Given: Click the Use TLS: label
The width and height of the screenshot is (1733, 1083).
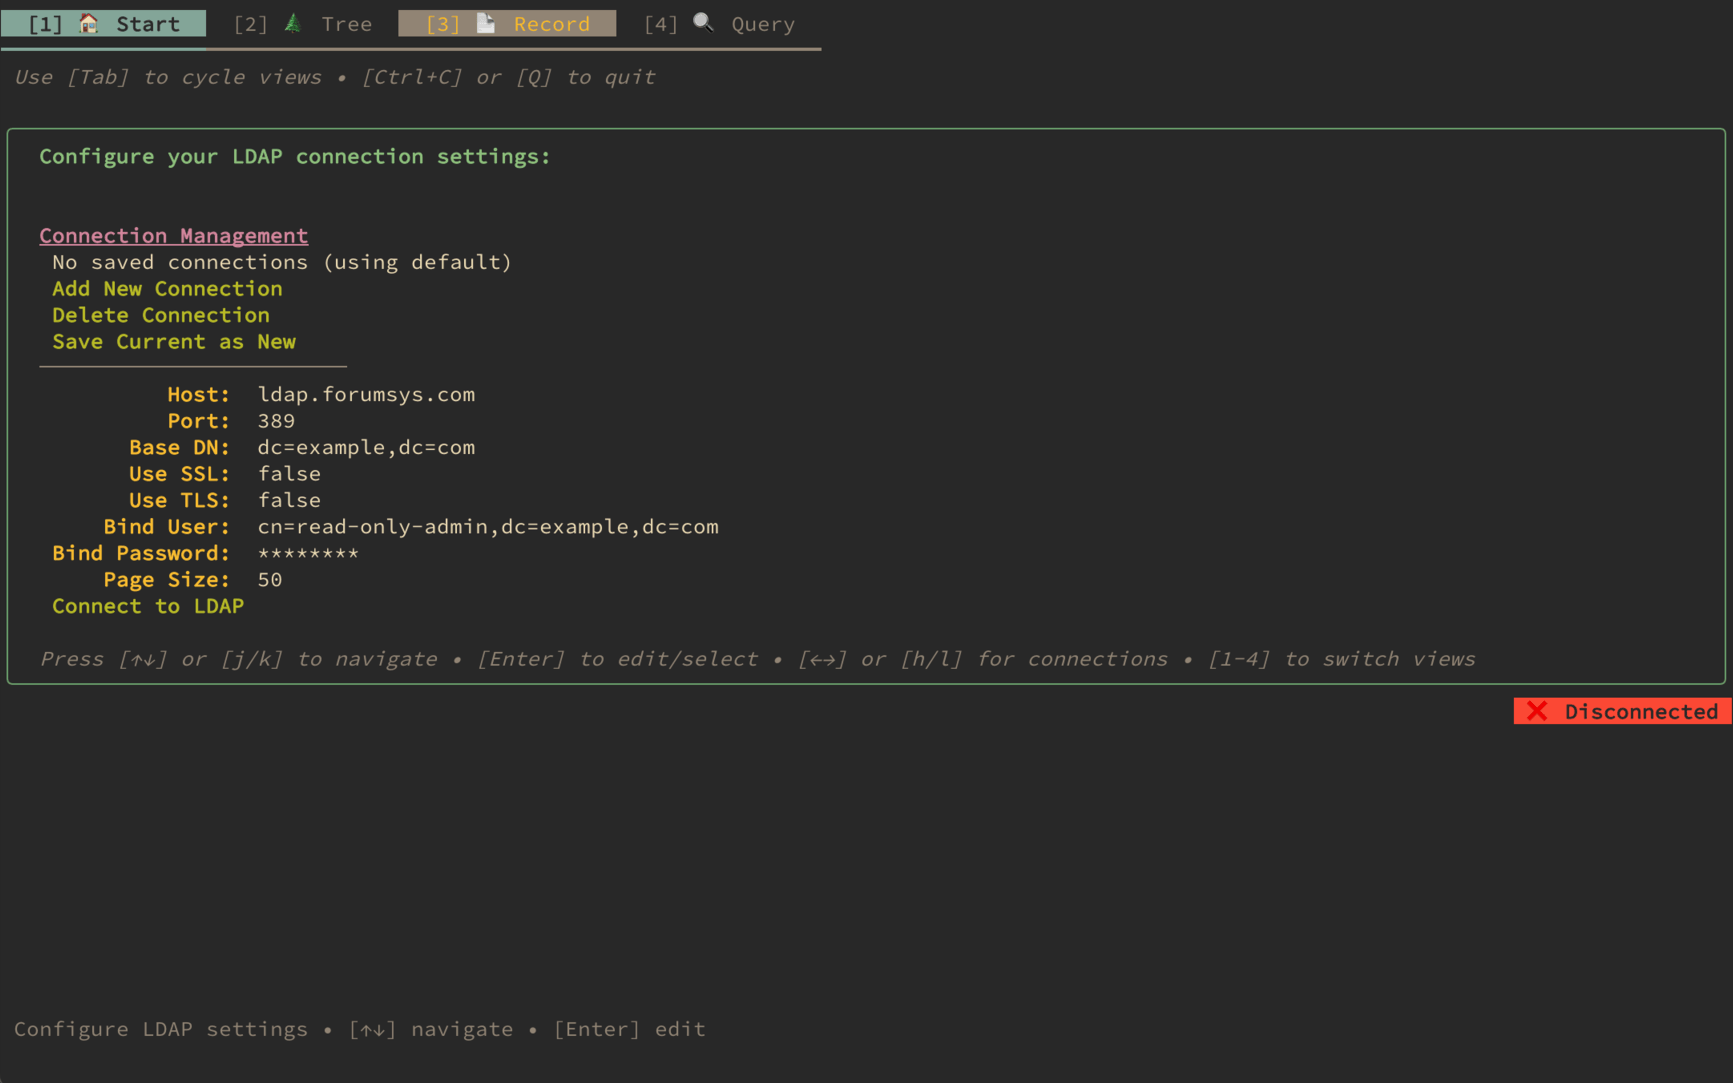Looking at the screenshot, I should point(179,500).
